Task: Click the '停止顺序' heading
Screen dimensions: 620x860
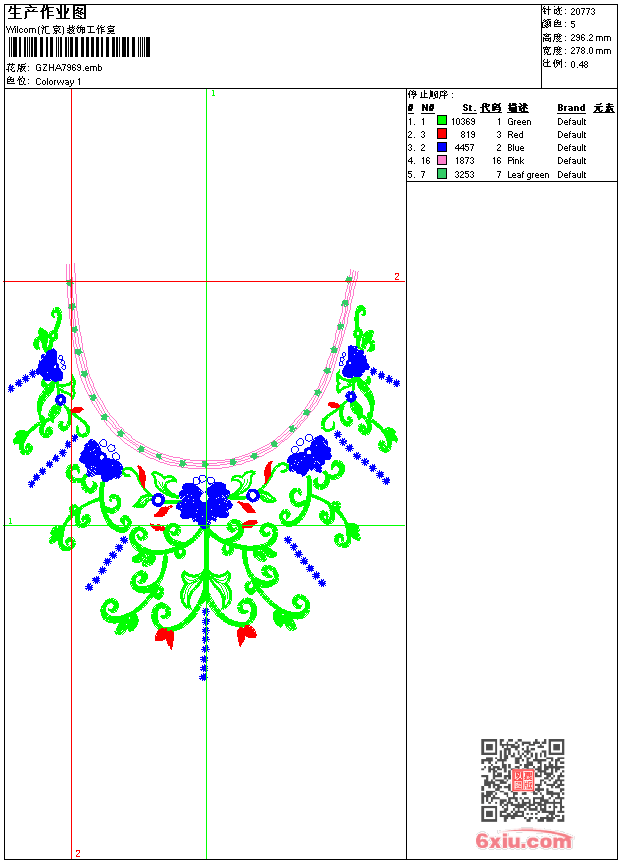Action: pos(430,95)
